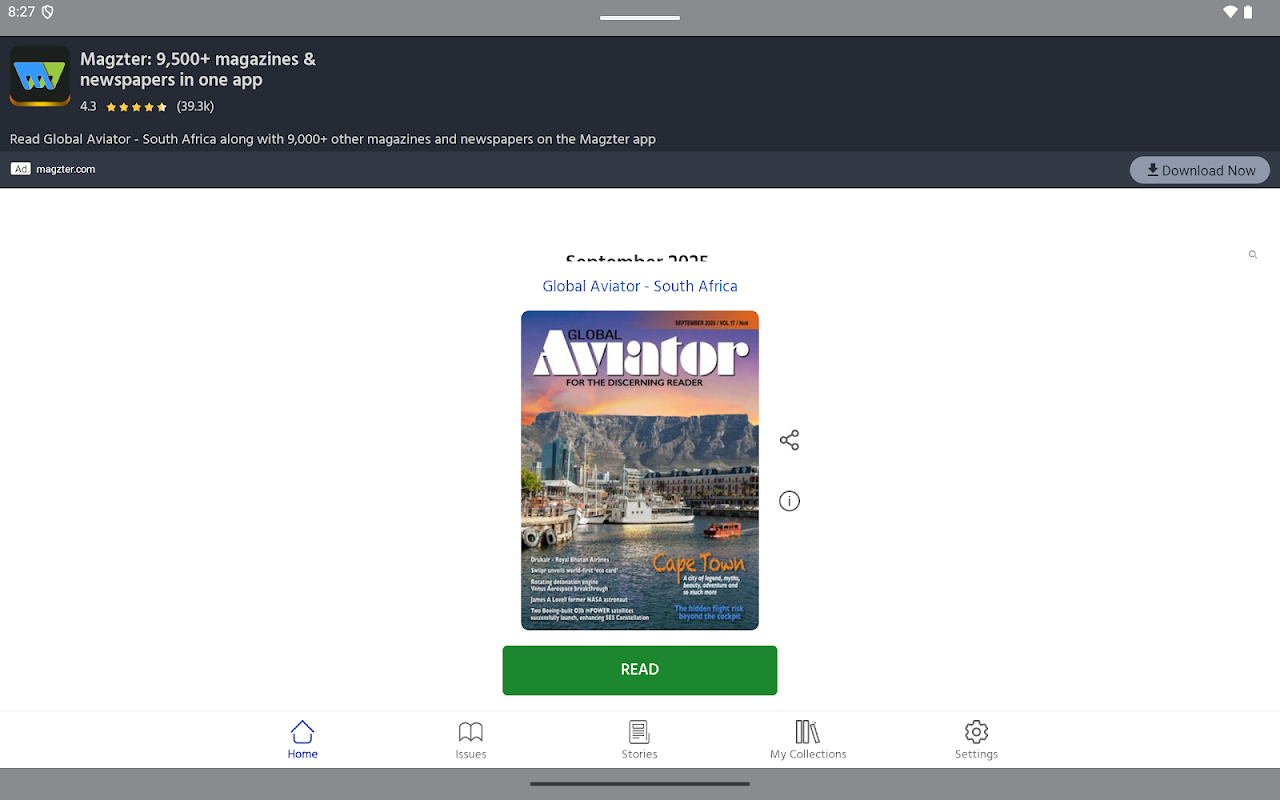
Task: Tap the share icon beside the cover
Action: pyautogui.click(x=789, y=440)
